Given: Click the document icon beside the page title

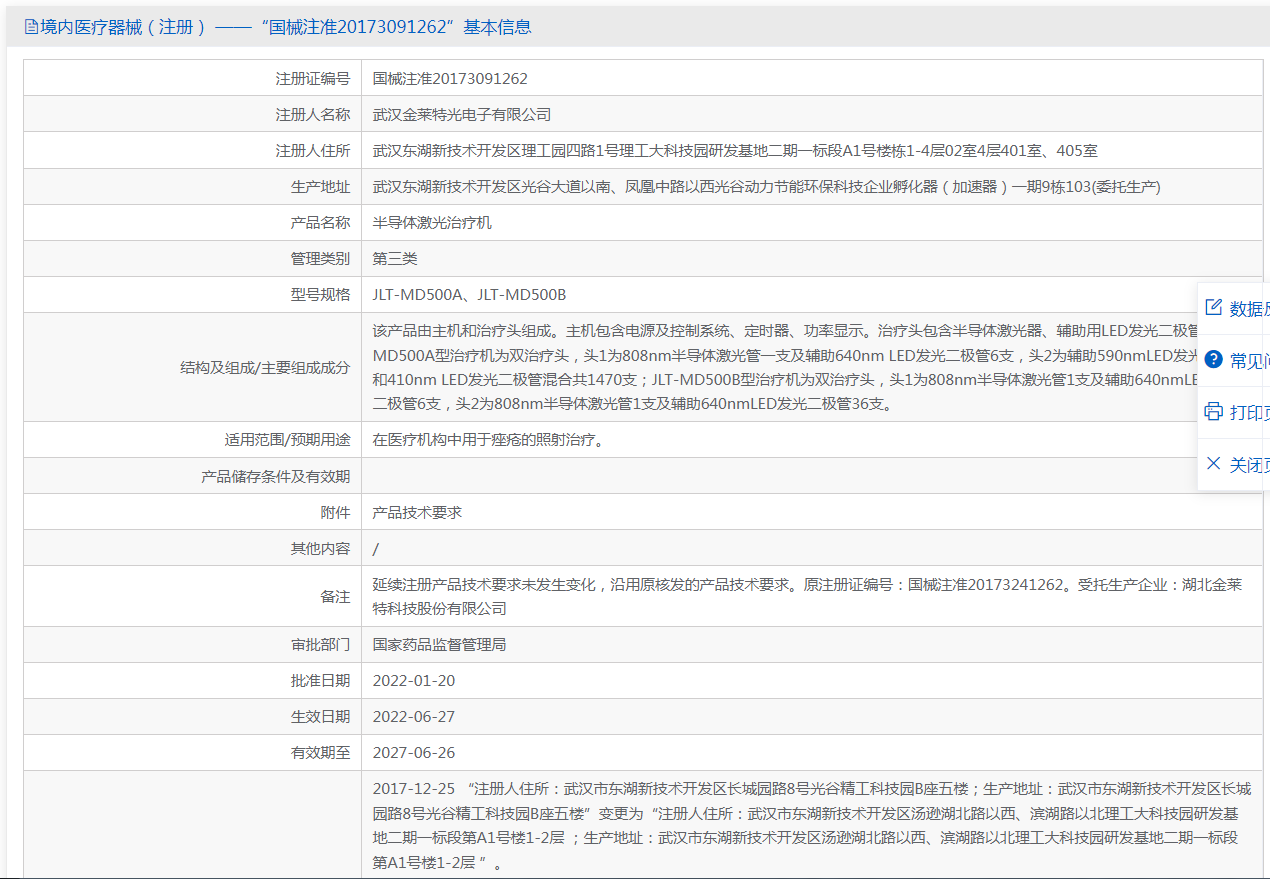Looking at the screenshot, I should 30,28.
